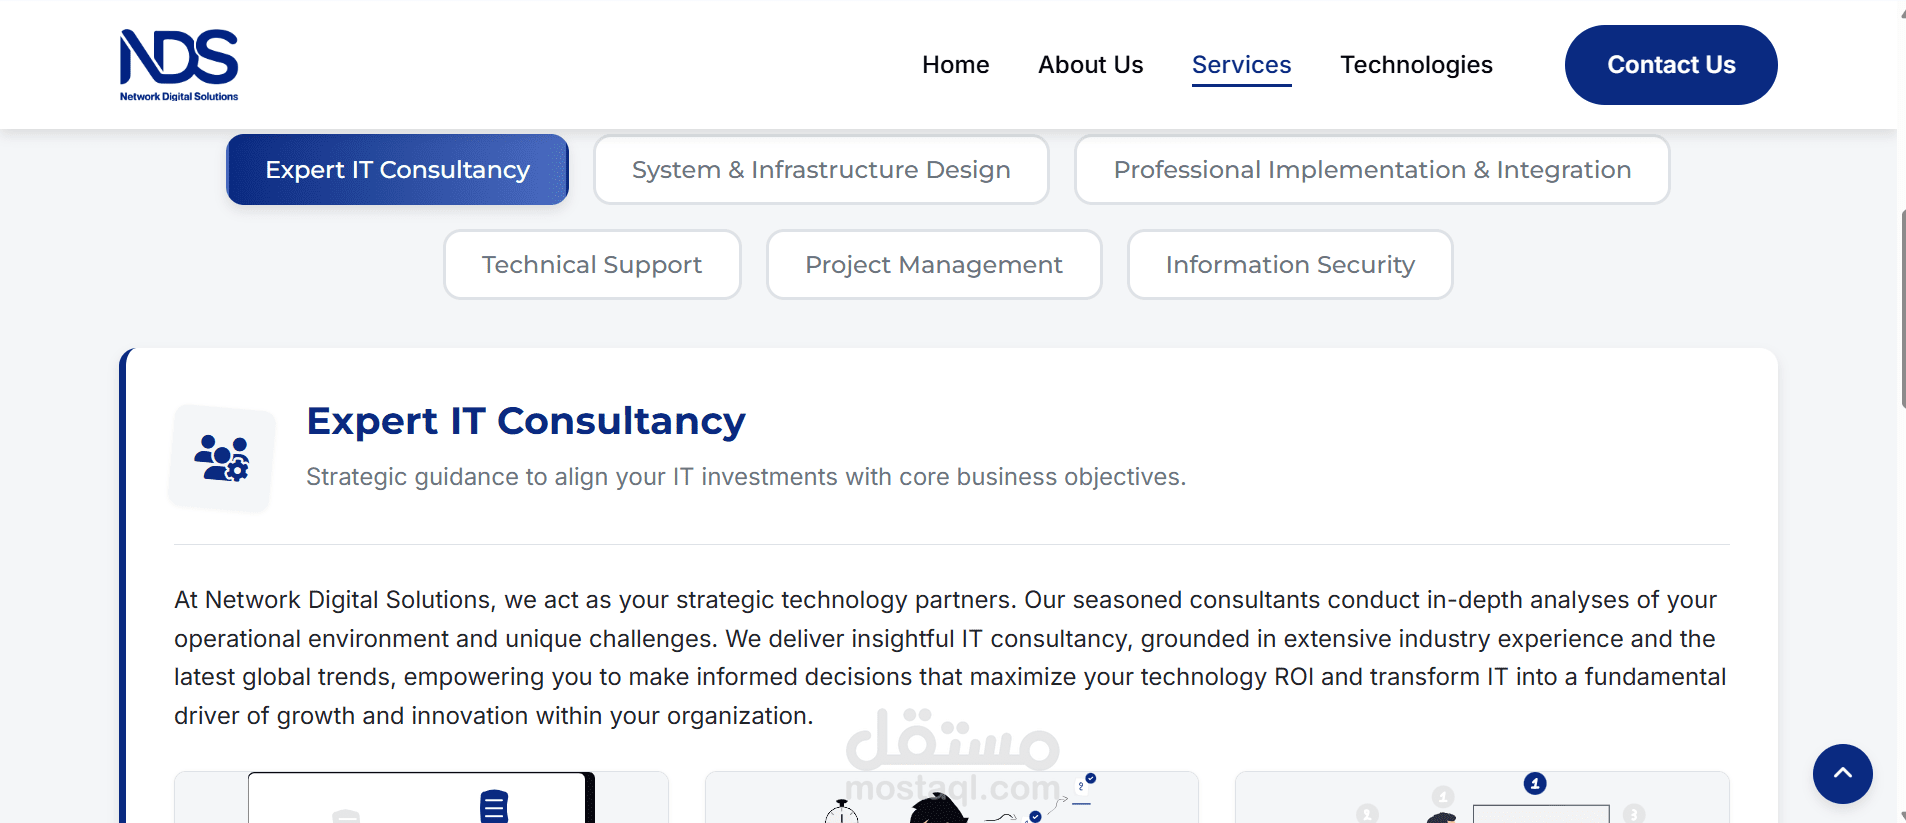Click the people-with-gear consultancy icon

pos(222,459)
